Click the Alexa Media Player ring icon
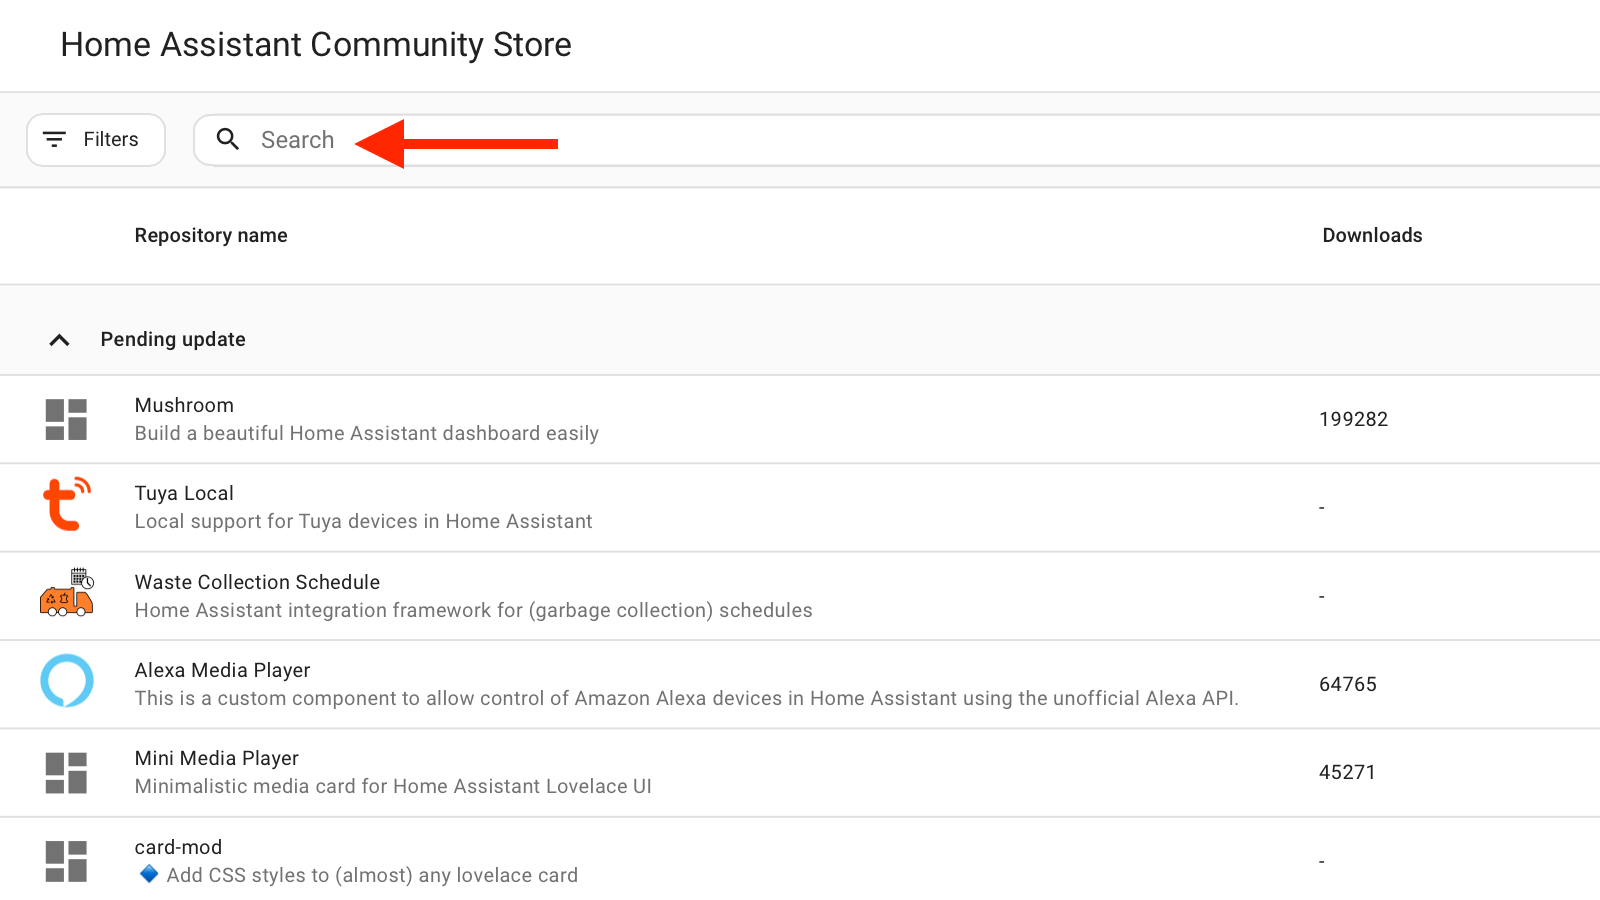The image size is (1600, 900). click(67, 681)
